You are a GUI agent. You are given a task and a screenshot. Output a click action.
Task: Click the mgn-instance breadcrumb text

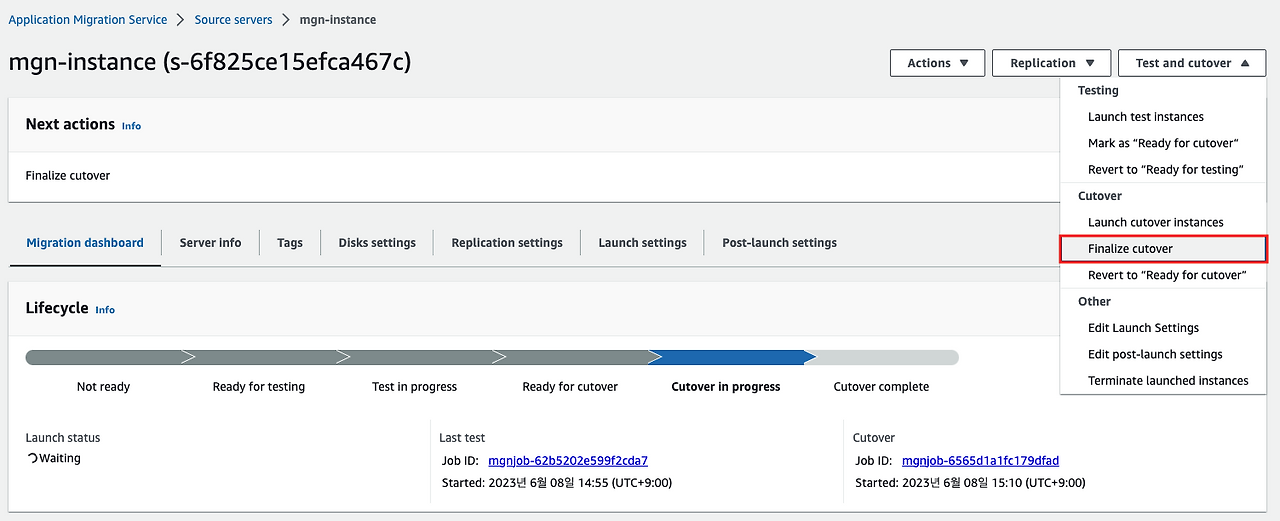338,20
